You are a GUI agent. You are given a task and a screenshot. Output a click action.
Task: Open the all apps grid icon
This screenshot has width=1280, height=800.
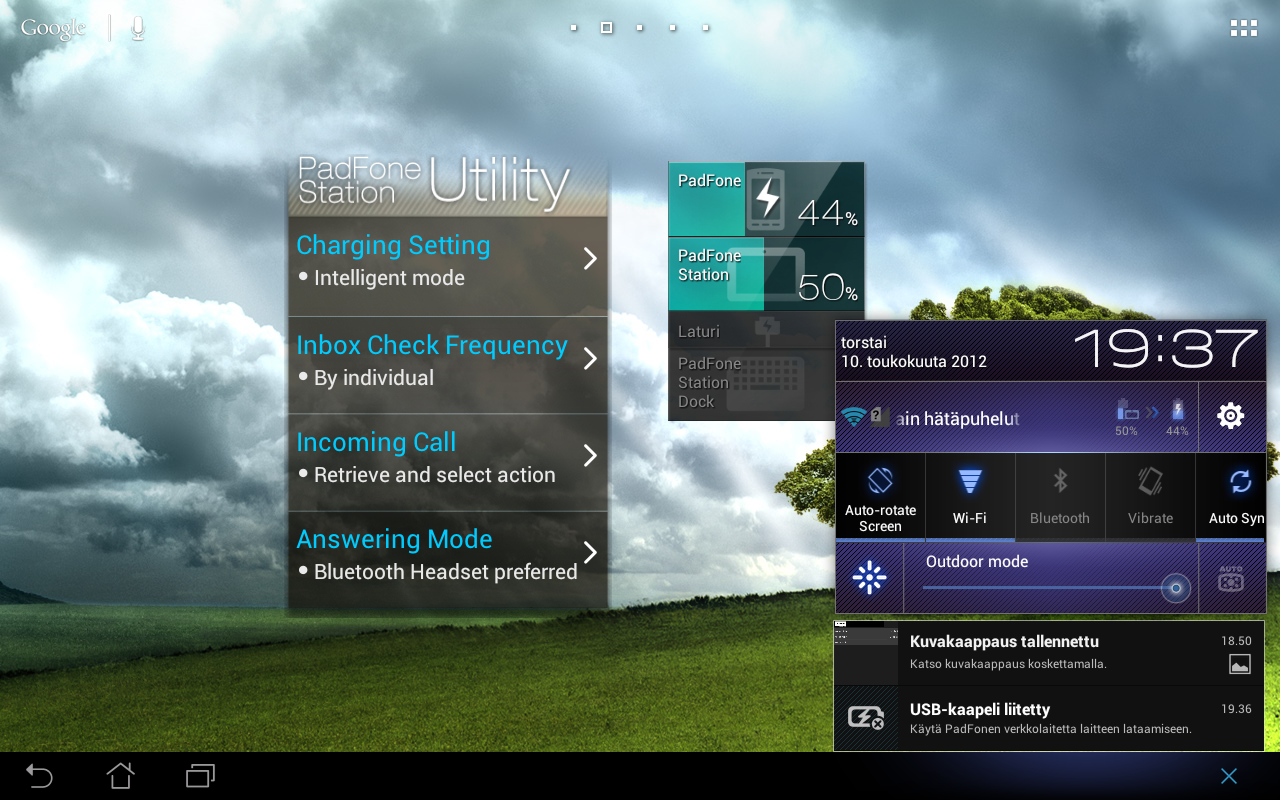(1243, 28)
